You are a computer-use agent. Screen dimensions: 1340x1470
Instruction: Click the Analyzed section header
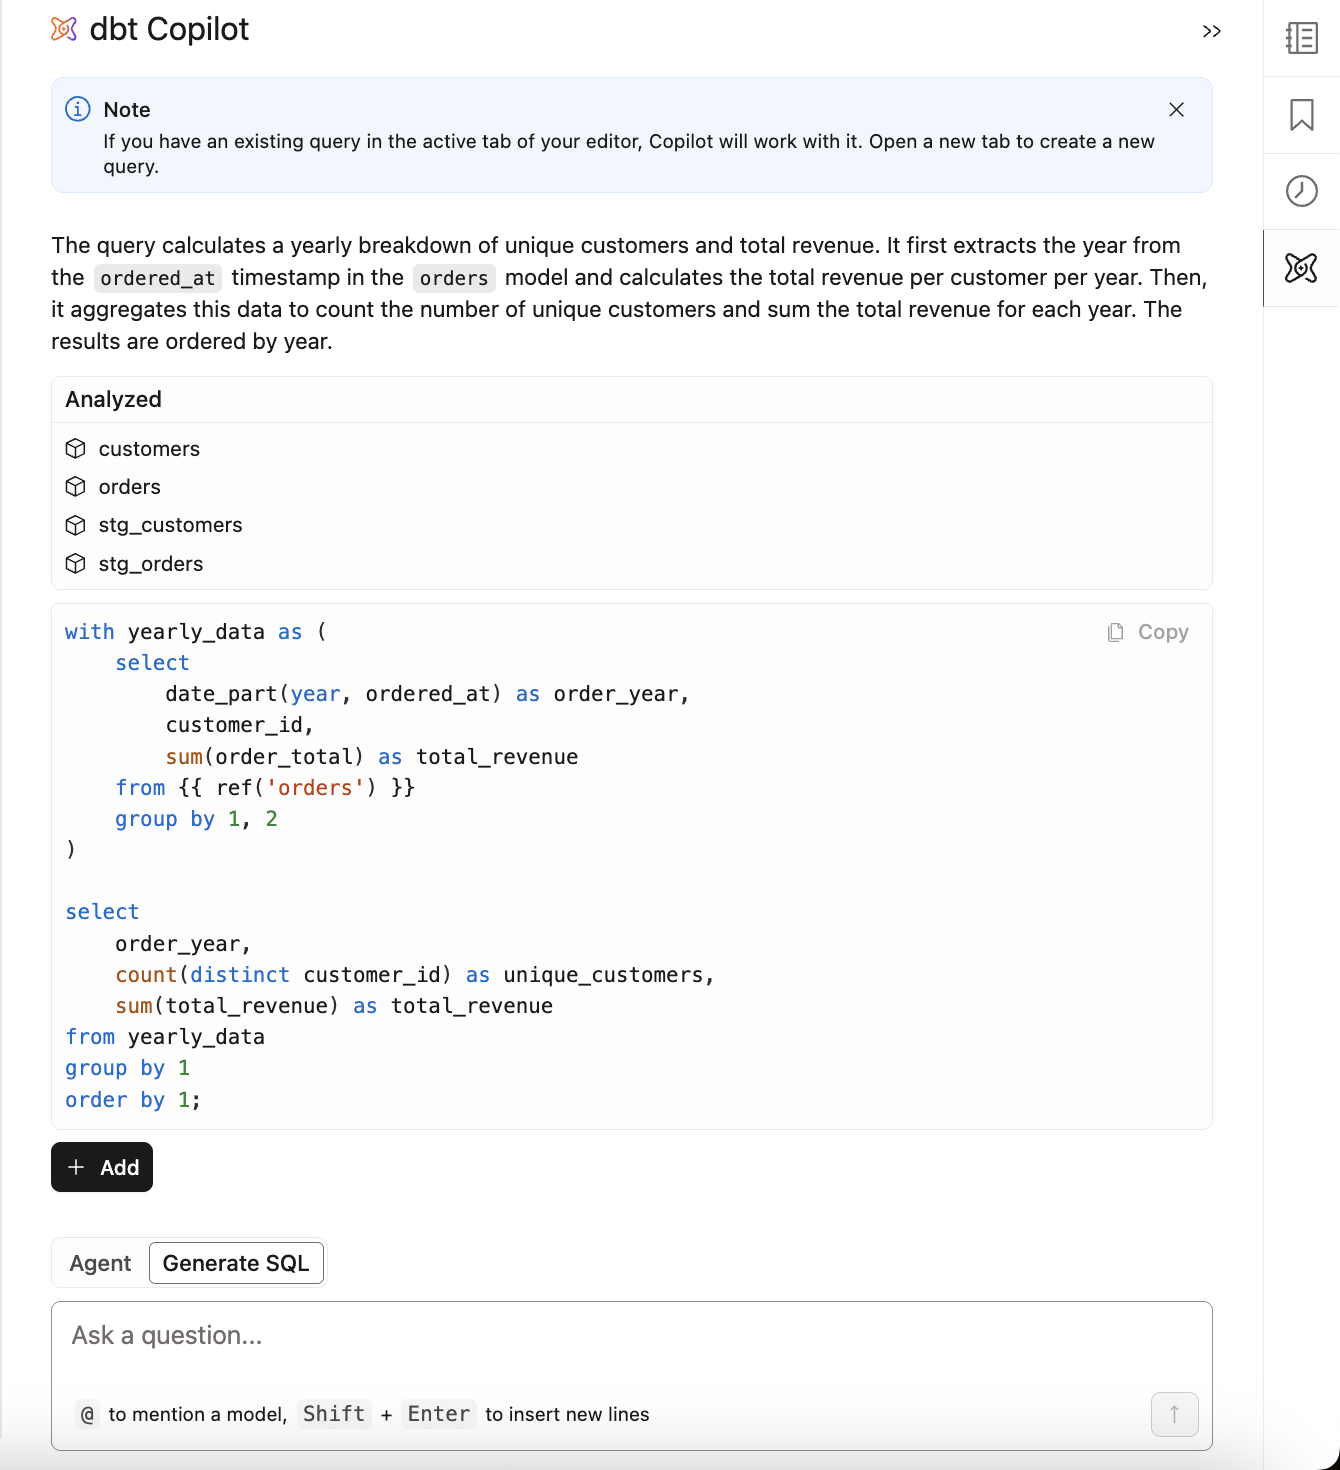[113, 399]
